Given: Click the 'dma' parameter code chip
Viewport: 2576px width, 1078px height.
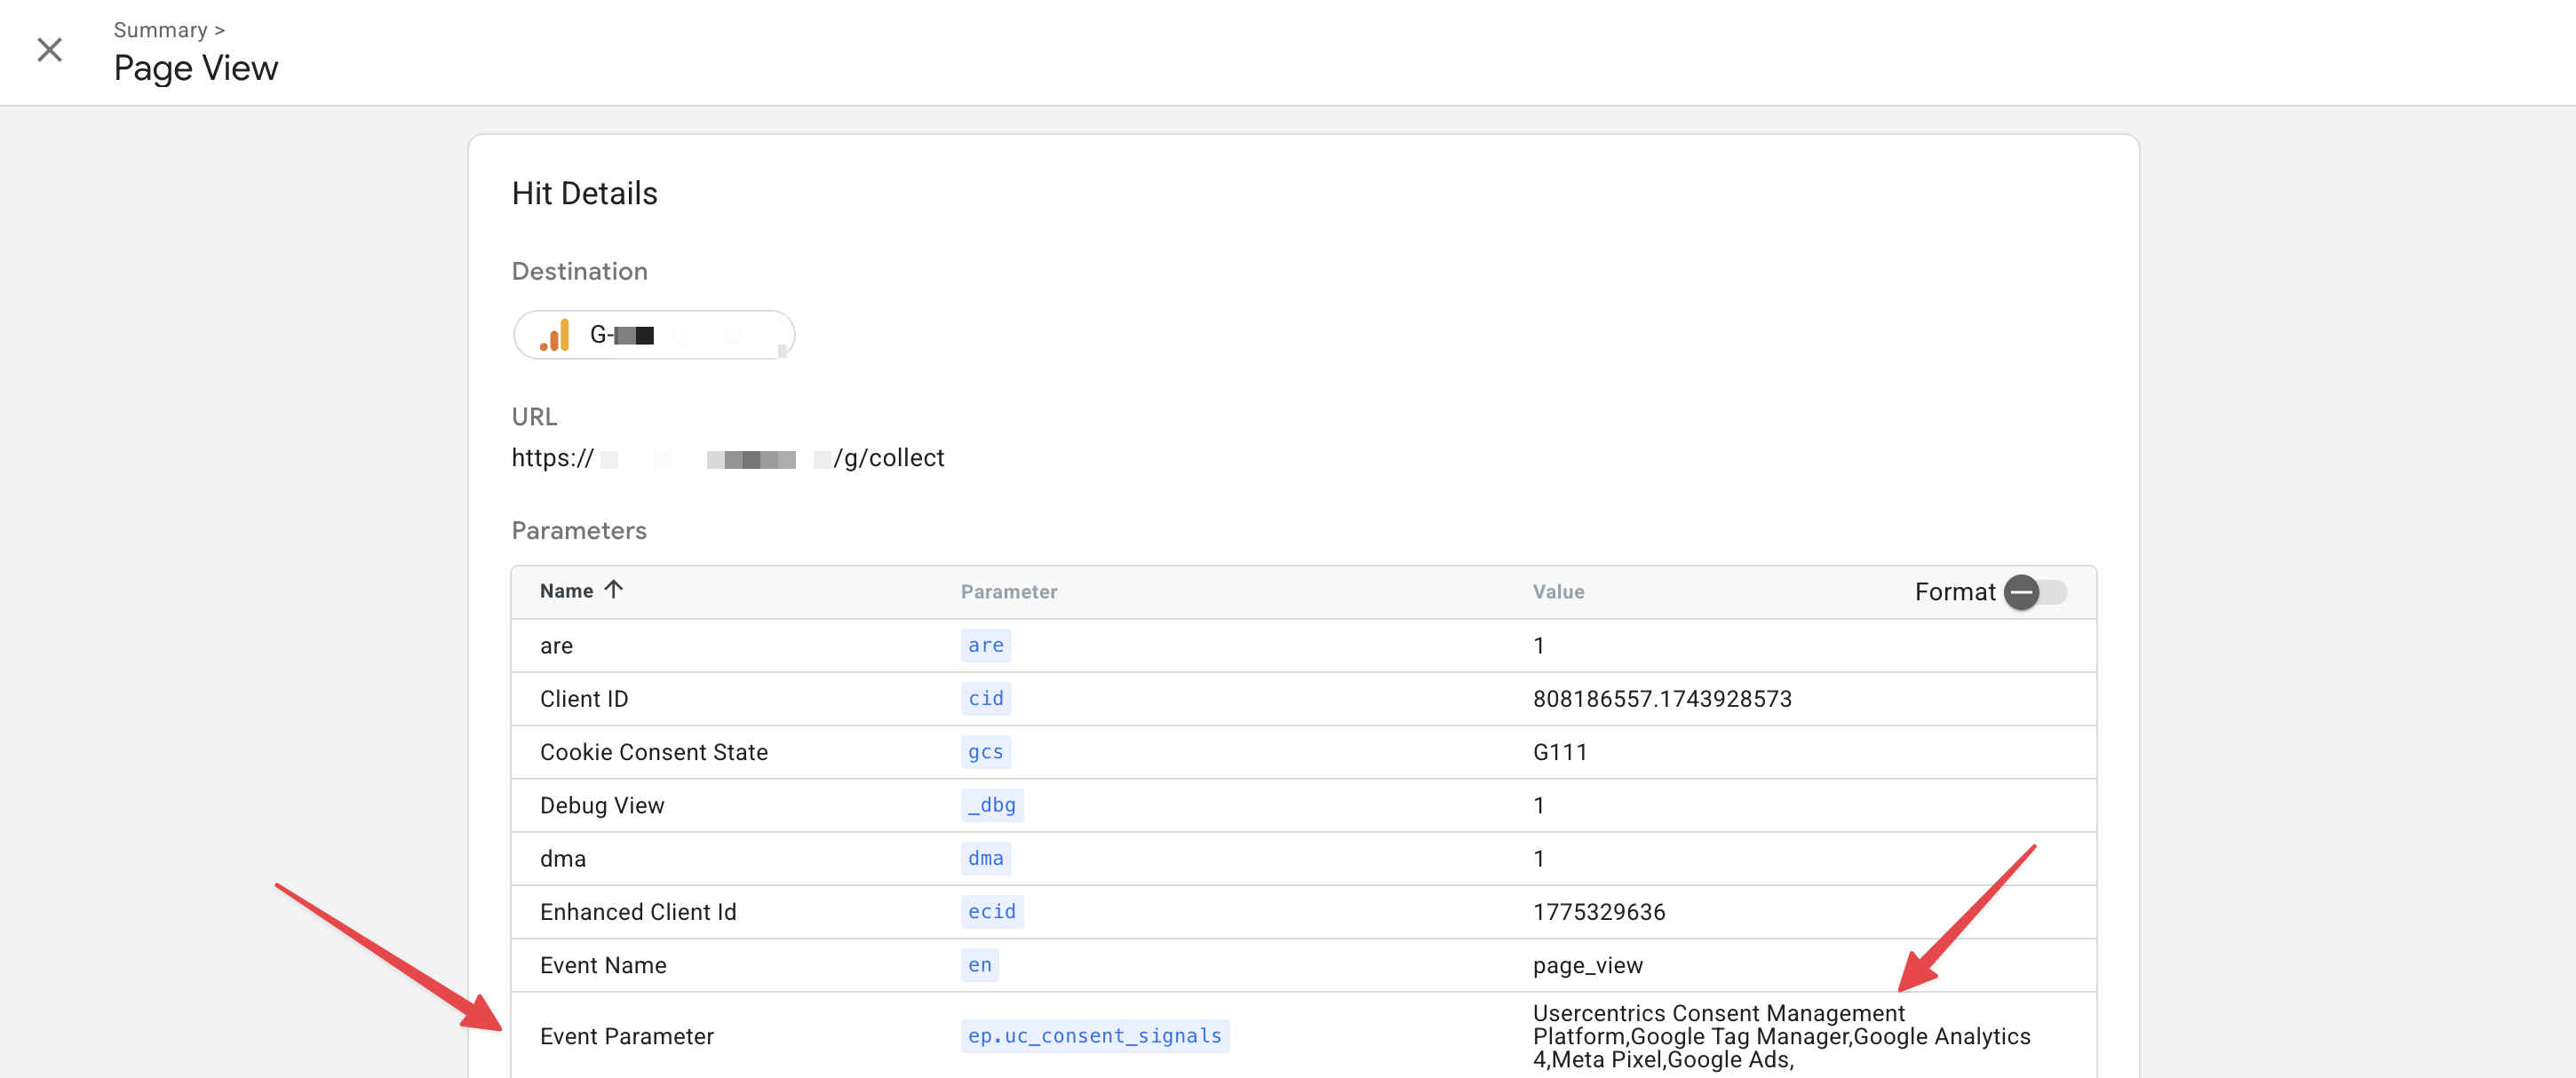Looking at the screenshot, I should (x=985, y=858).
